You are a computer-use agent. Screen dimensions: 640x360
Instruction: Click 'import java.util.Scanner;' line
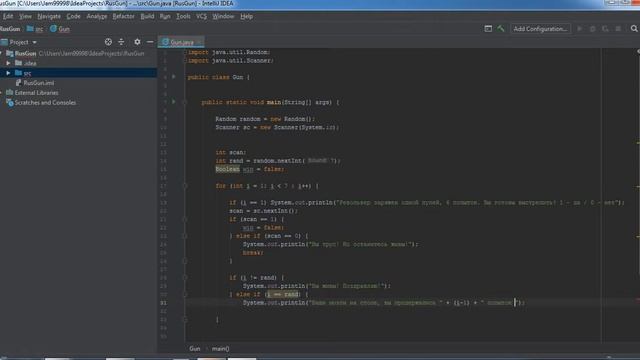pyautogui.click(x=231, y=60)
